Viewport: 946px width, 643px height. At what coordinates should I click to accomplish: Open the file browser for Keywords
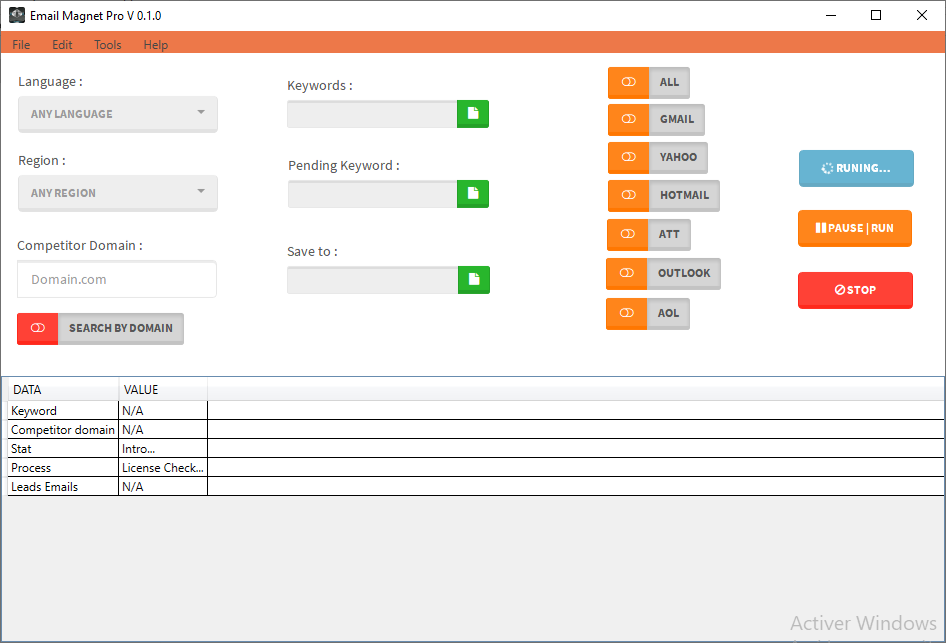coord(472,113)
